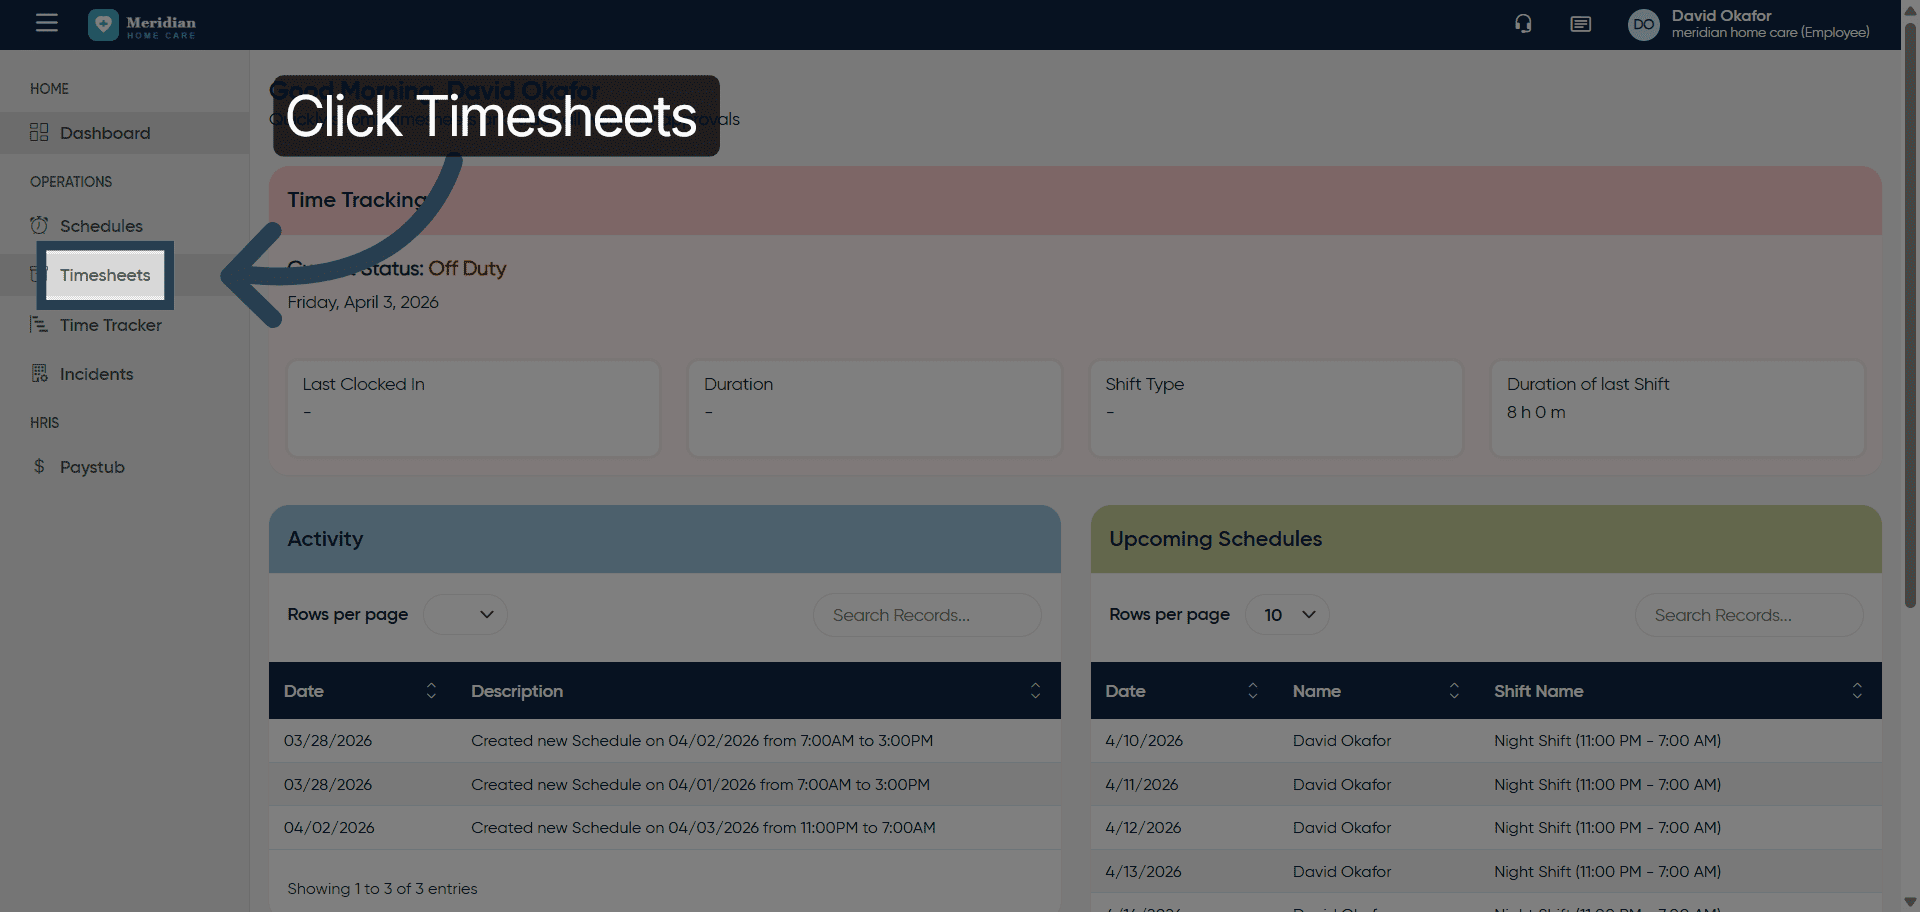Sort Activity table by Description column
The width and height of the screenshot is (1920, 912).
1035,691
